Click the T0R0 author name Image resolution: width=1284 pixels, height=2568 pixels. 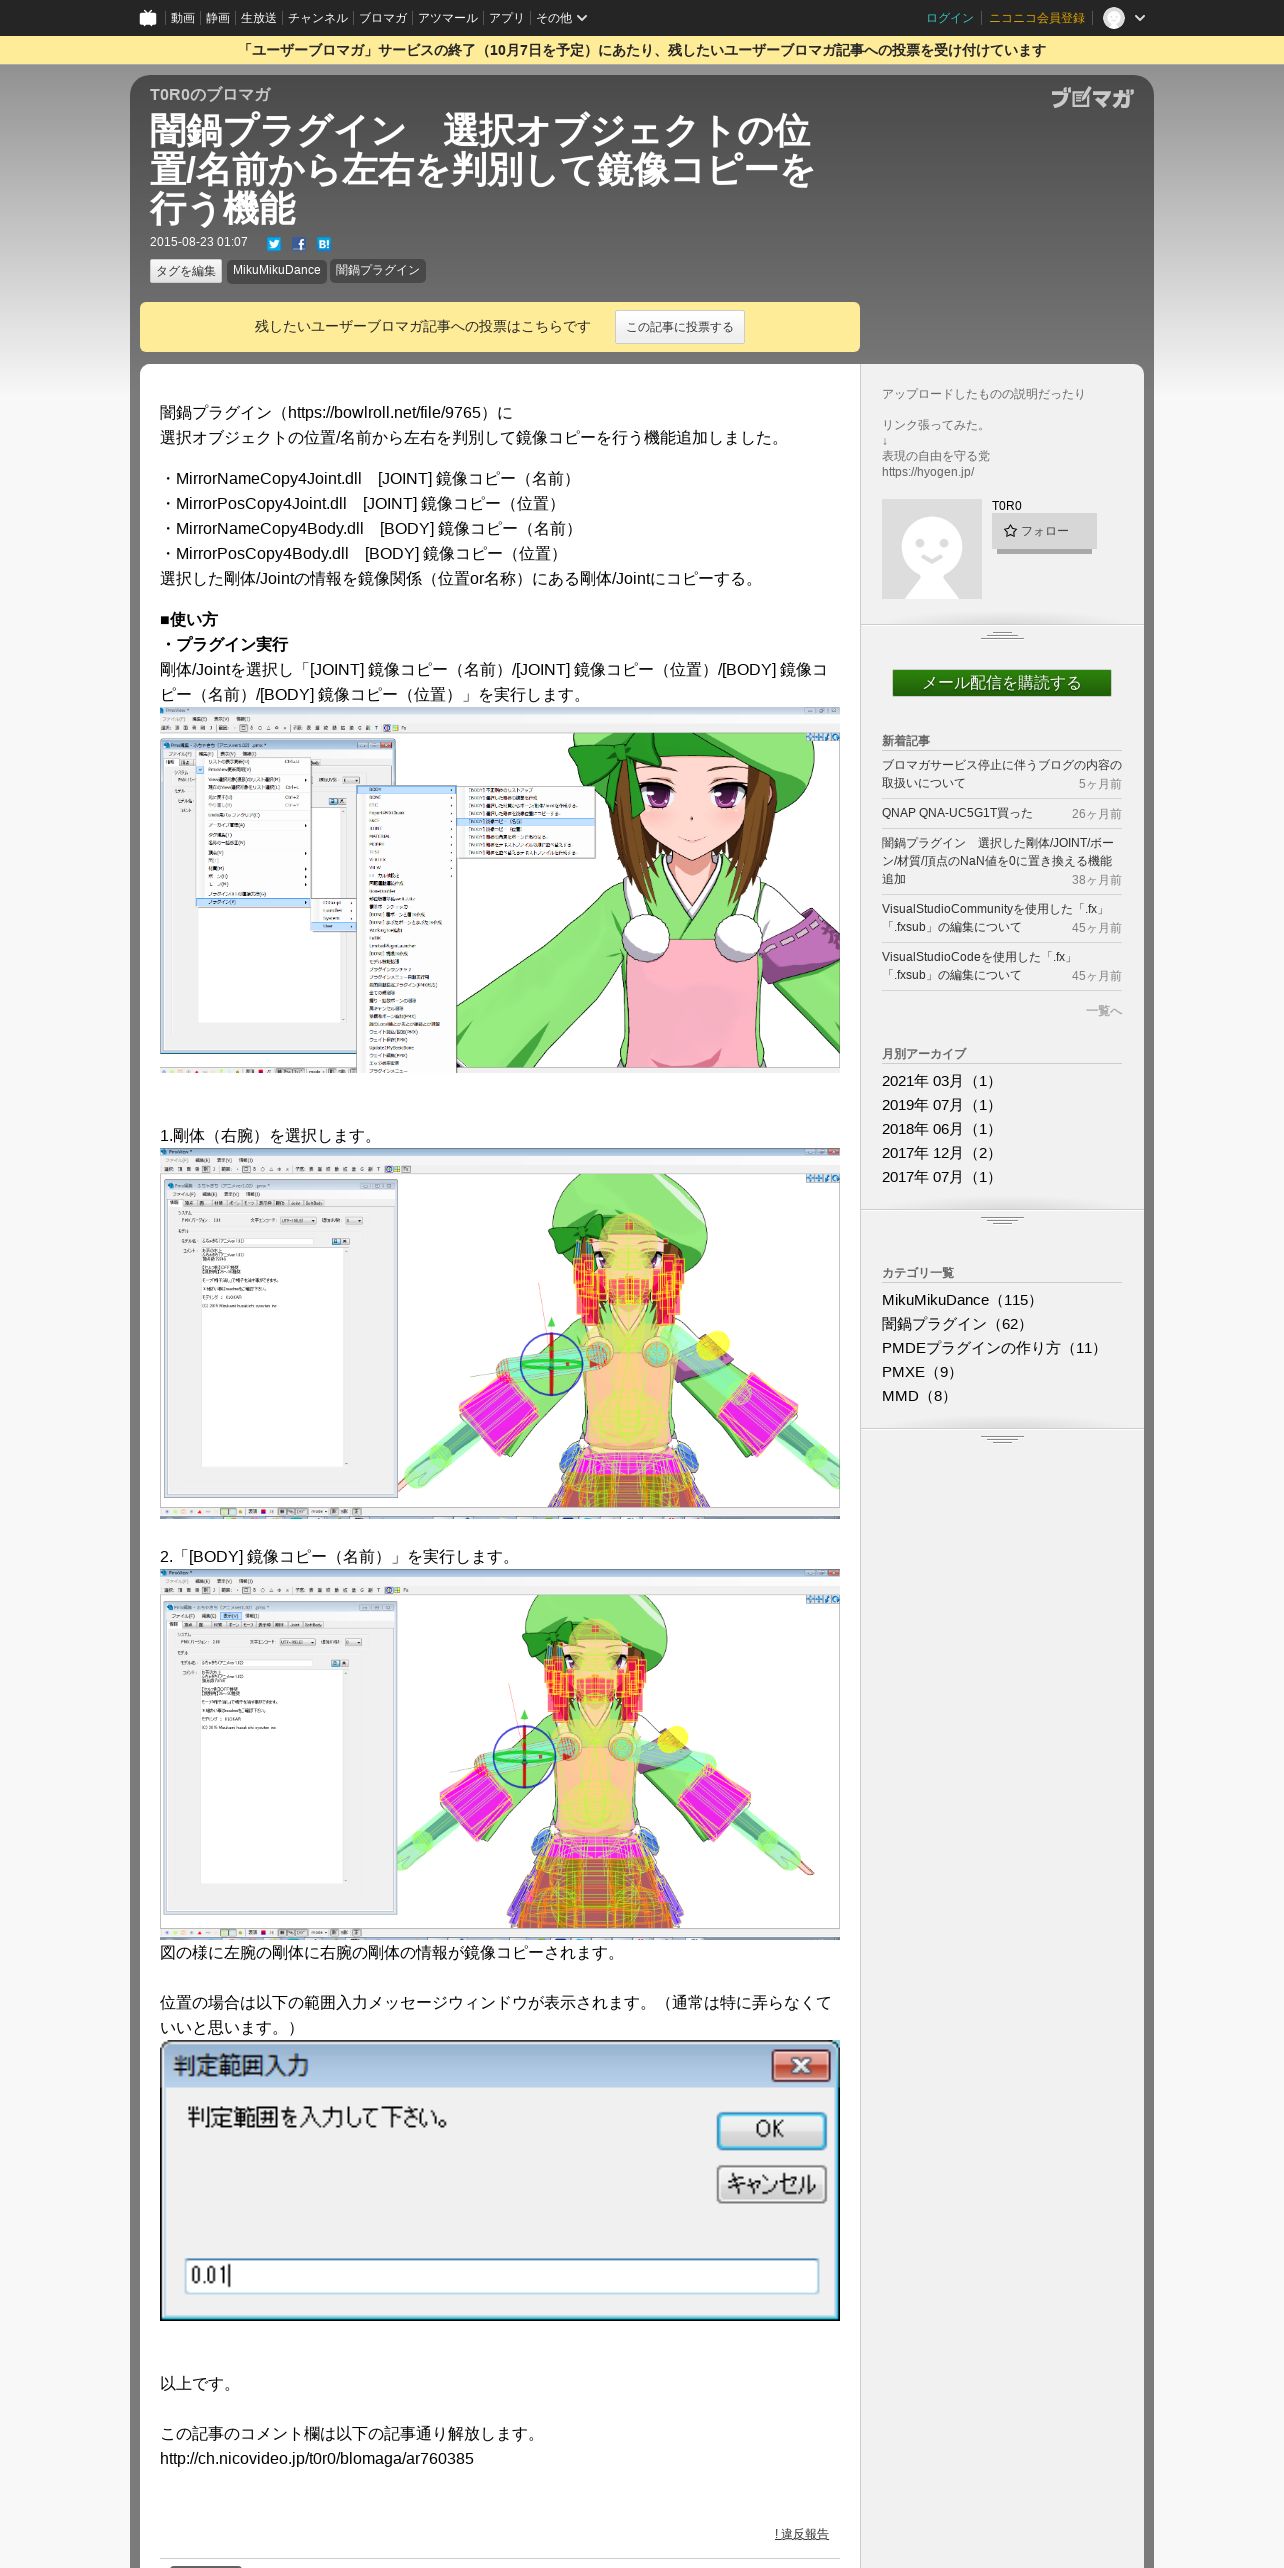[1007, 506]
